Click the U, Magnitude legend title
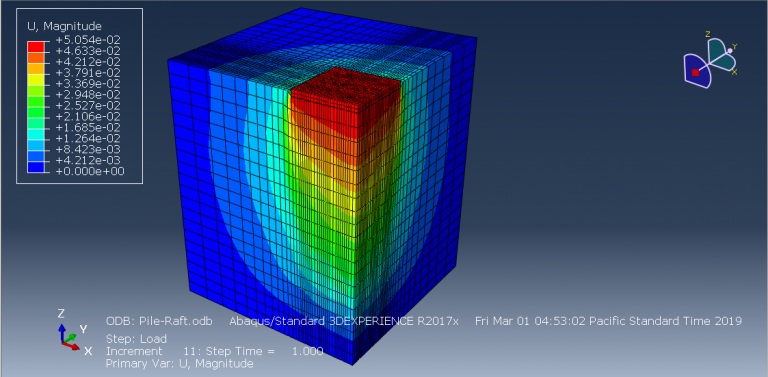This screenshot has width=768, height=377. point(64,26)
